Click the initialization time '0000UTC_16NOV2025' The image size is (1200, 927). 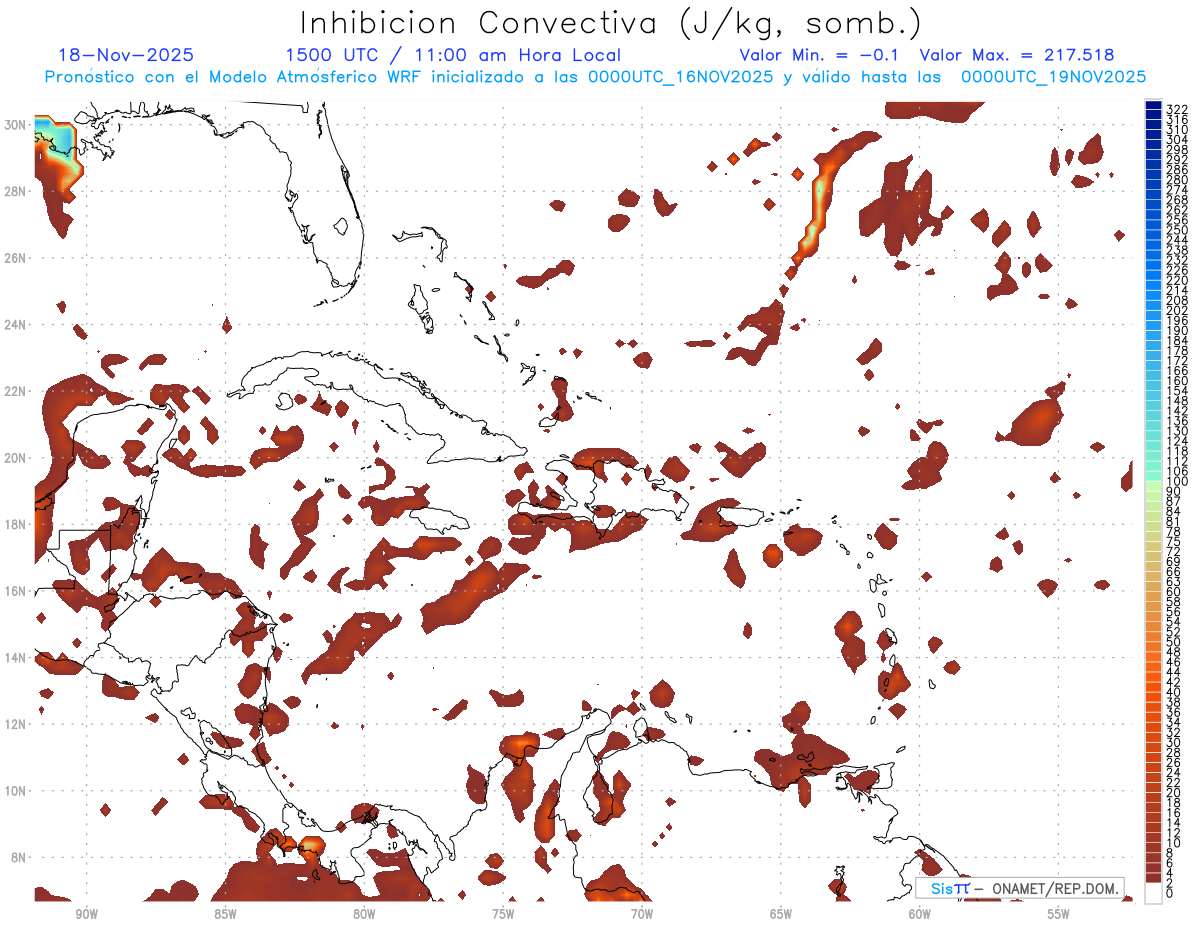tap(672, 77)
